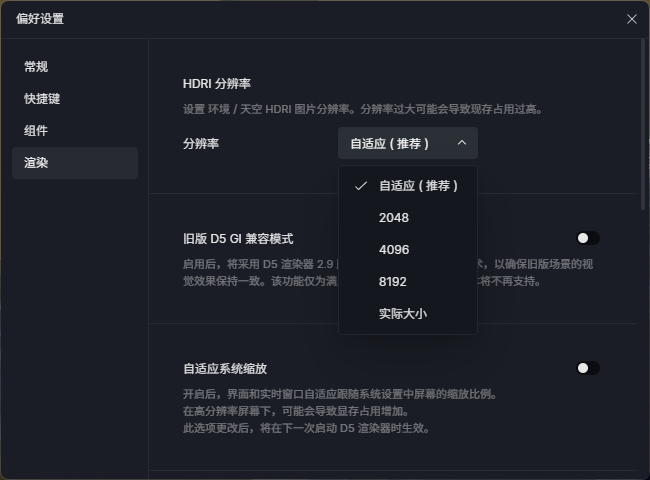Collapse the 分辨率 combo box

click(x=407, y=143)
